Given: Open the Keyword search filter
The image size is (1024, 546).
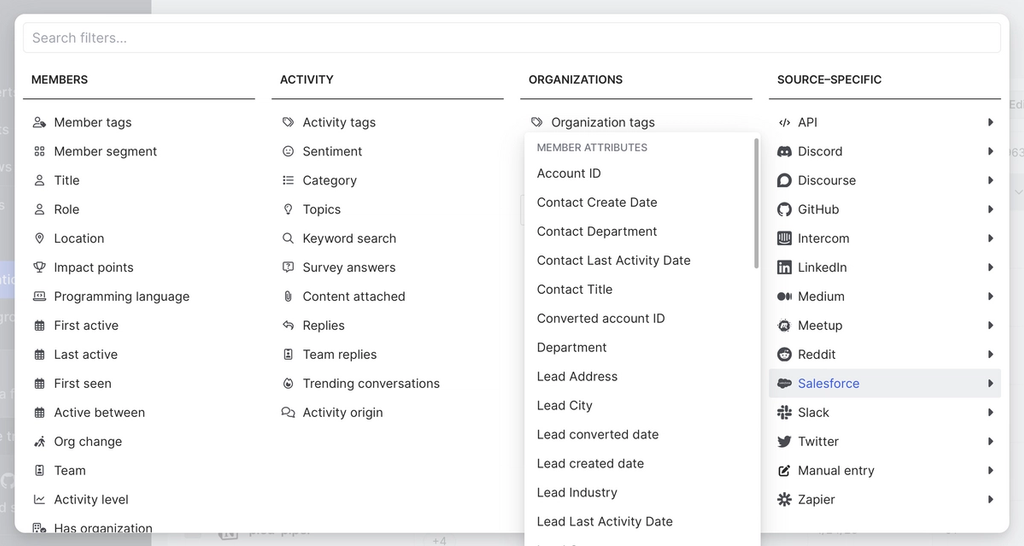Looking at the screenshot, I should pos(349,239).
